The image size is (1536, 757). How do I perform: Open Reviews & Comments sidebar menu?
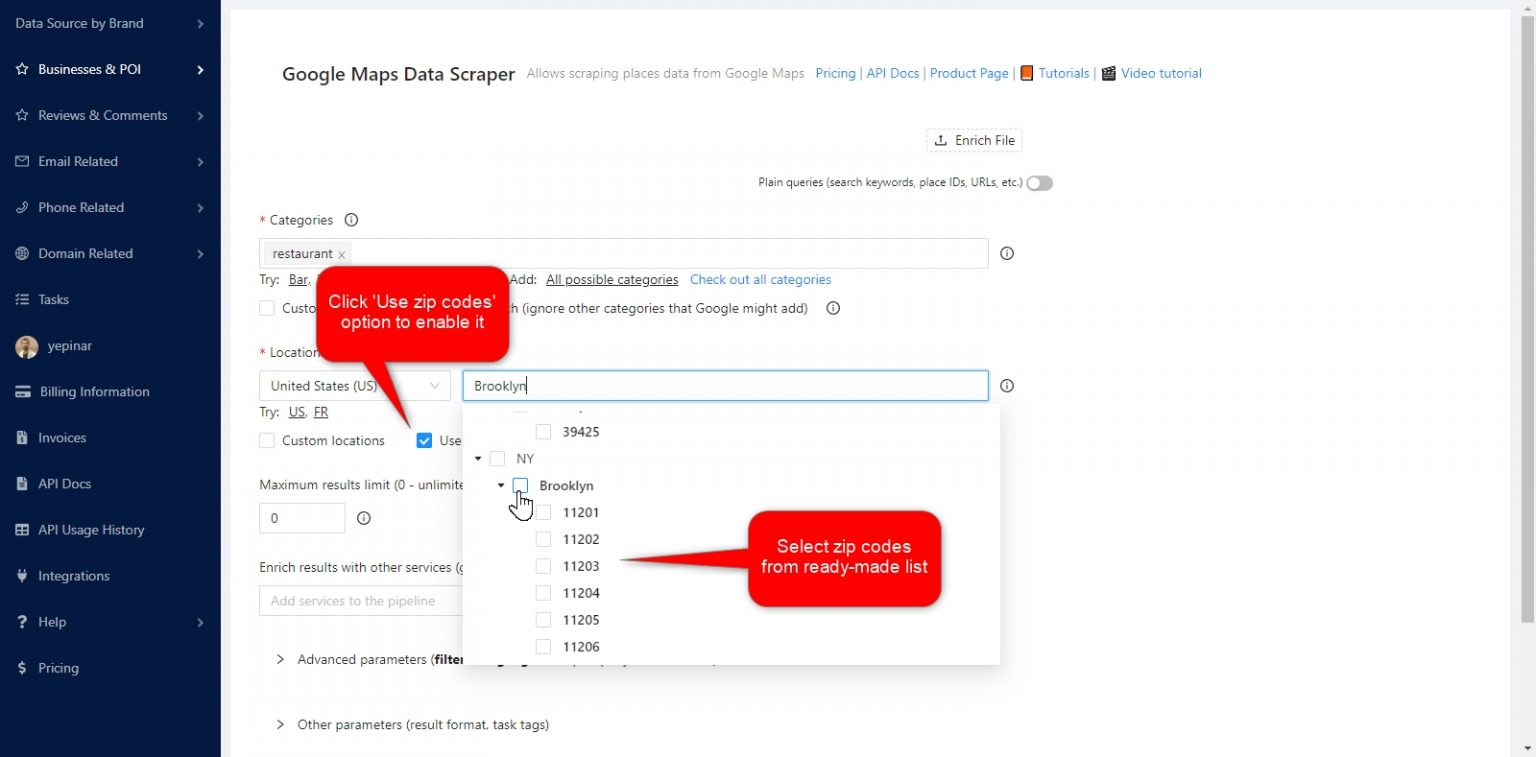pos(102,115)
